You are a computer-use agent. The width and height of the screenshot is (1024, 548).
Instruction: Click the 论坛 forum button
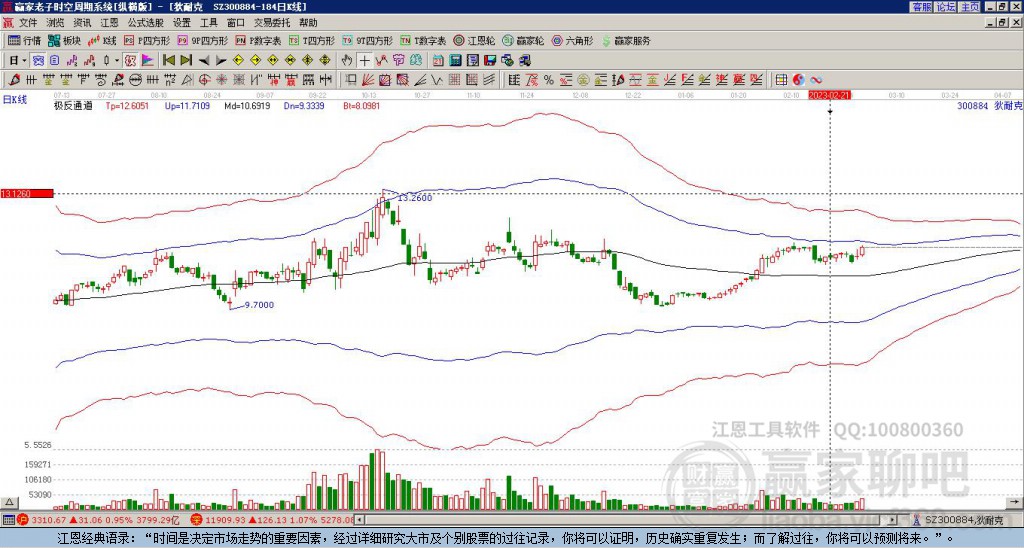945,7
